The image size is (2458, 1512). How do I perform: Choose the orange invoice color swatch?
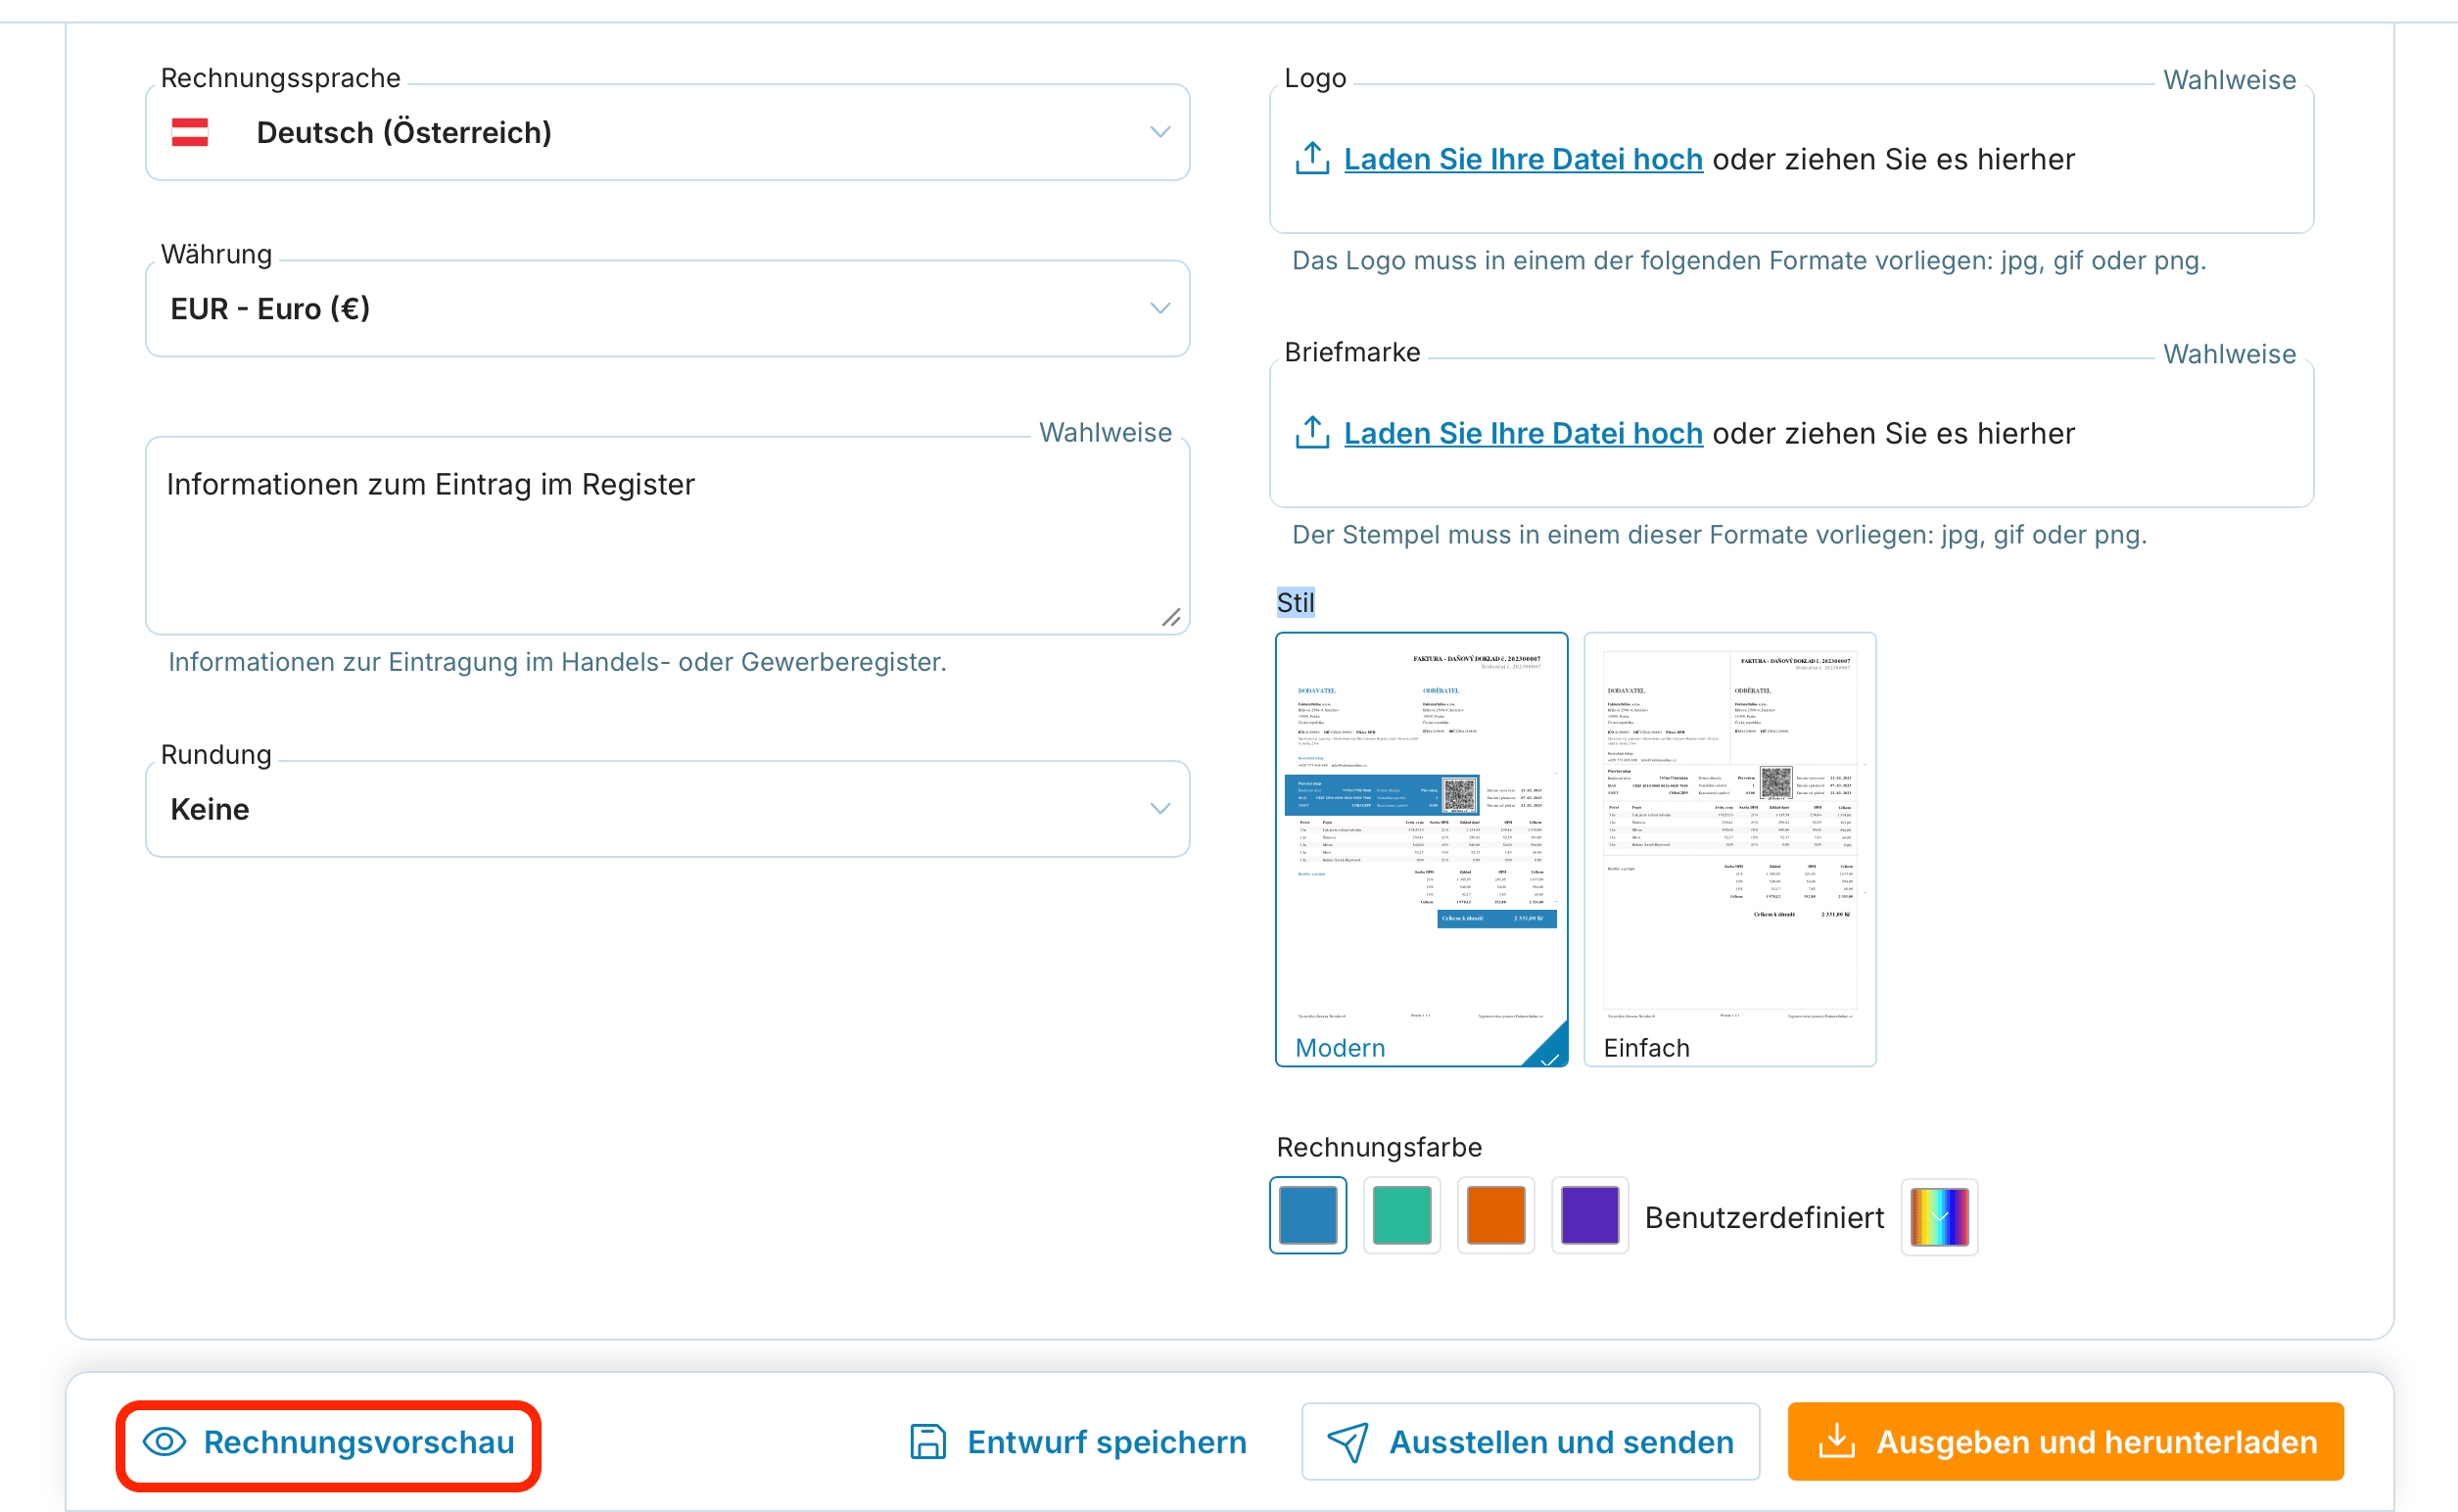(1496, 1215)
